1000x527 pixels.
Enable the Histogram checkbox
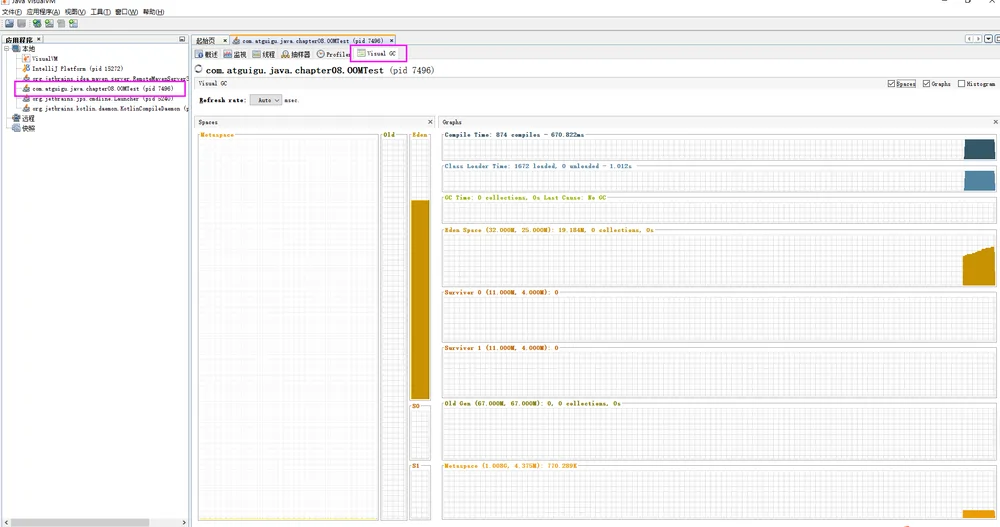coord(961,84)
